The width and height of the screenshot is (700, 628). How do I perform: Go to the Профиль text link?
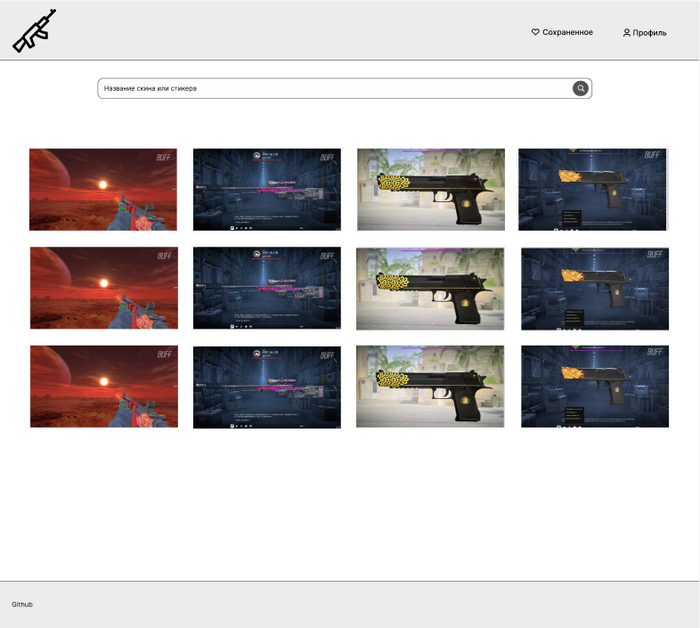coord(649,33)
